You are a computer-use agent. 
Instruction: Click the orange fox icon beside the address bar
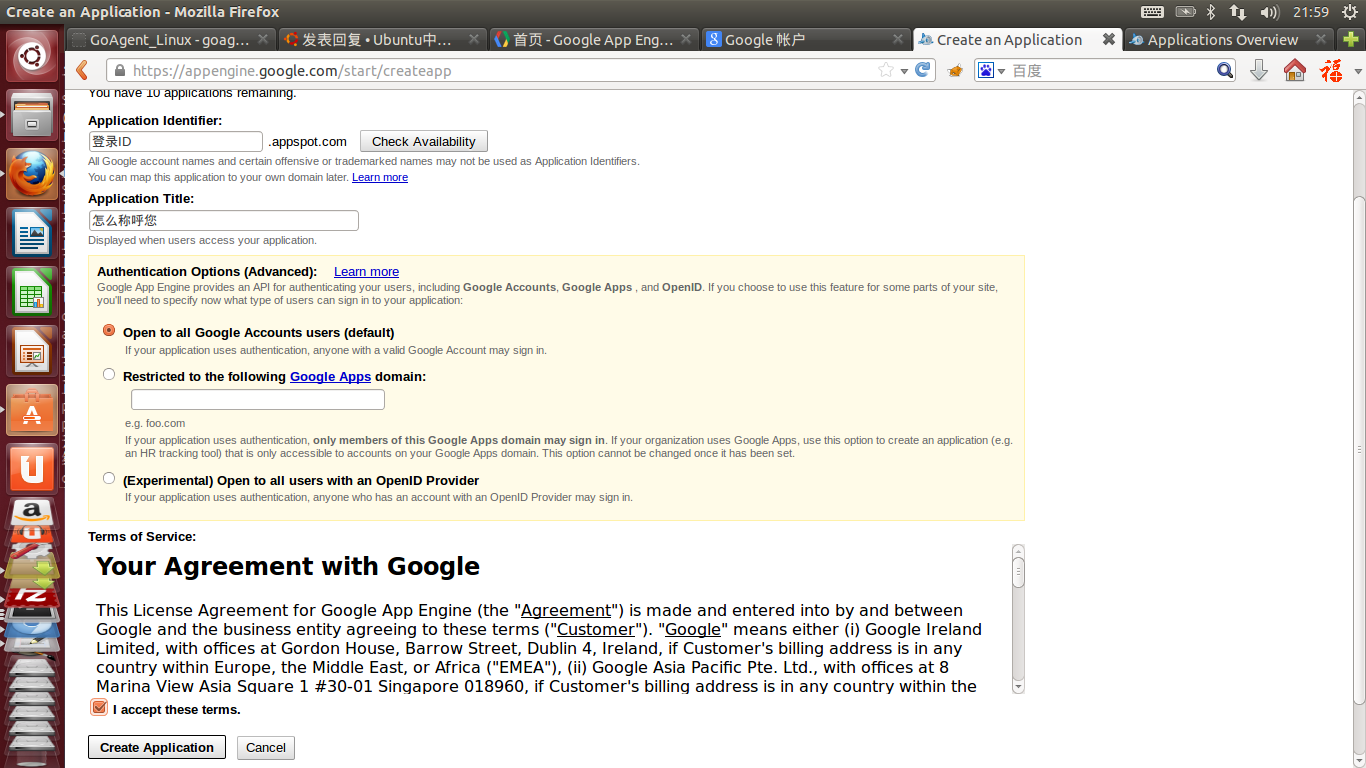point(955,71)
